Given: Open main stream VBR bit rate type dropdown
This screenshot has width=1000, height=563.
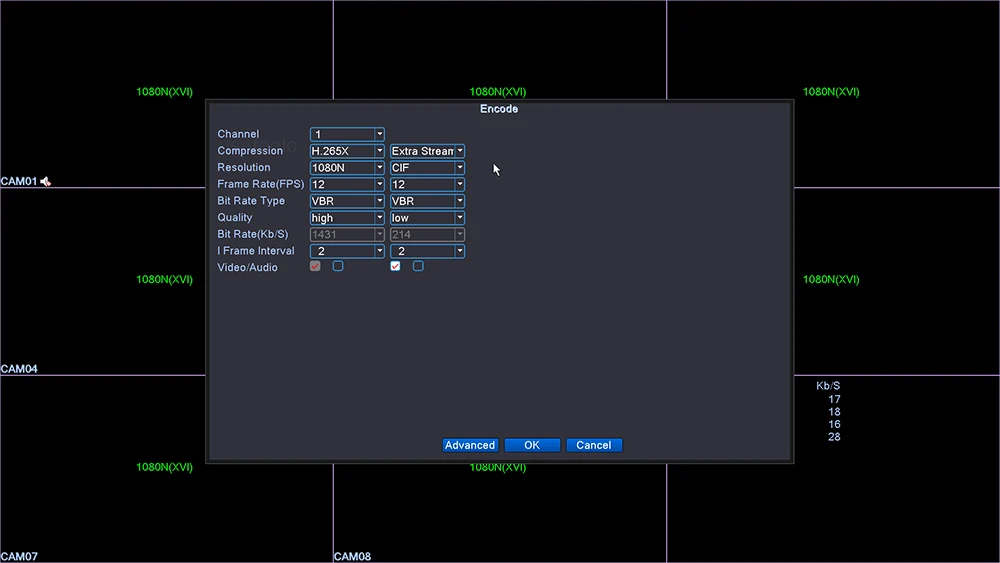Looking at the screenshot, I should coord(347,201).
